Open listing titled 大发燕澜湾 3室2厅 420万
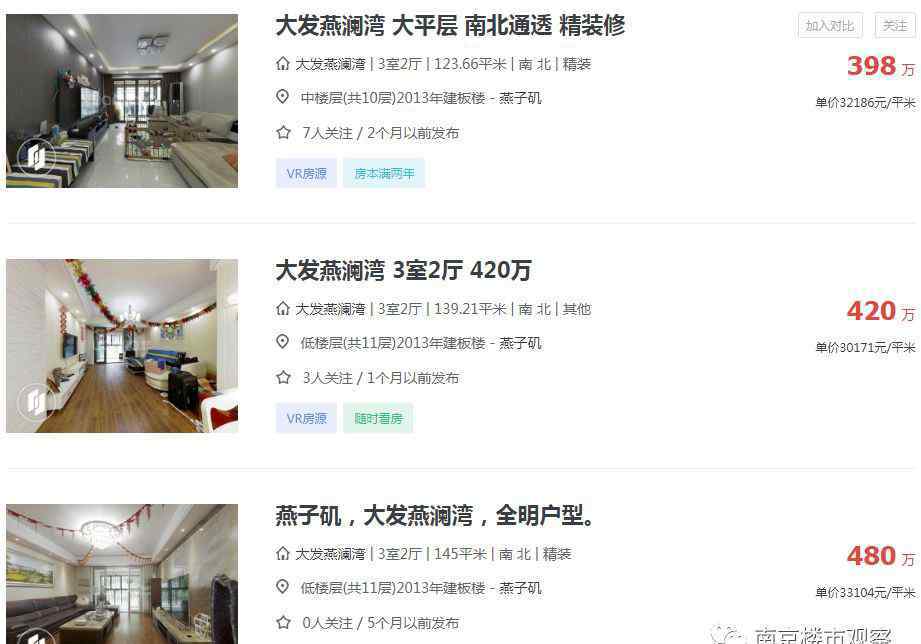Screen dimensions: 921x644 tap(403, 270)
